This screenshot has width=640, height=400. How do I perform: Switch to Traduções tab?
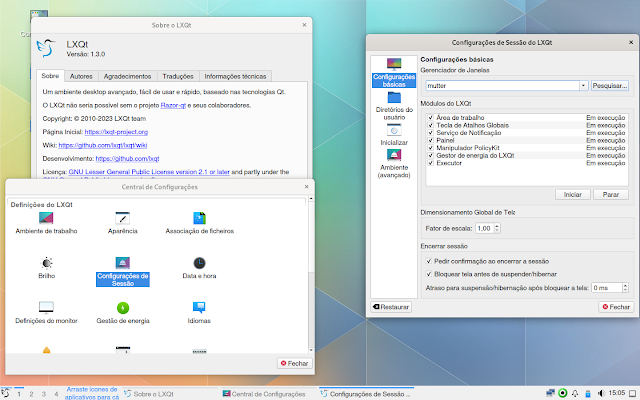178,76
